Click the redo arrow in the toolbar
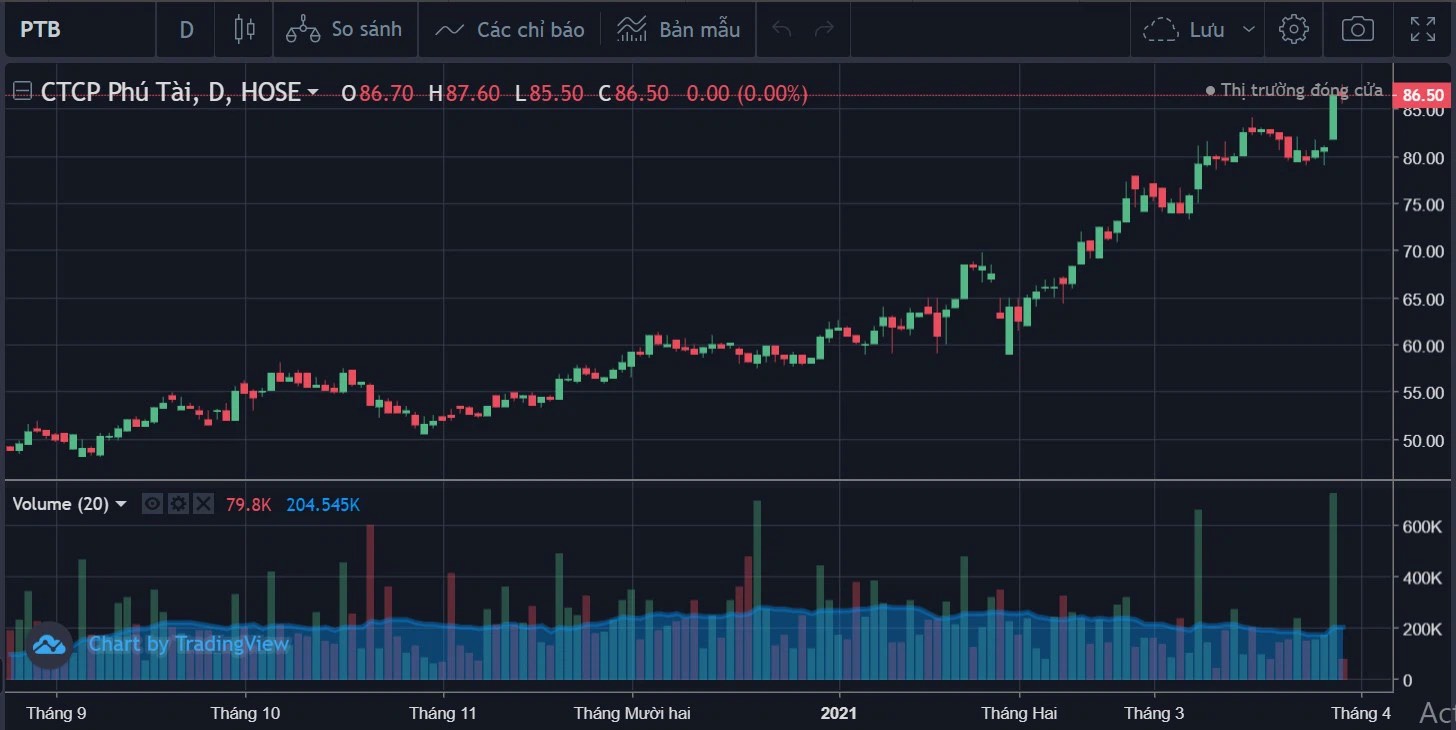The width and height of the screenshot is (1456, 730). pyautogui.click(x=825, y=29)
